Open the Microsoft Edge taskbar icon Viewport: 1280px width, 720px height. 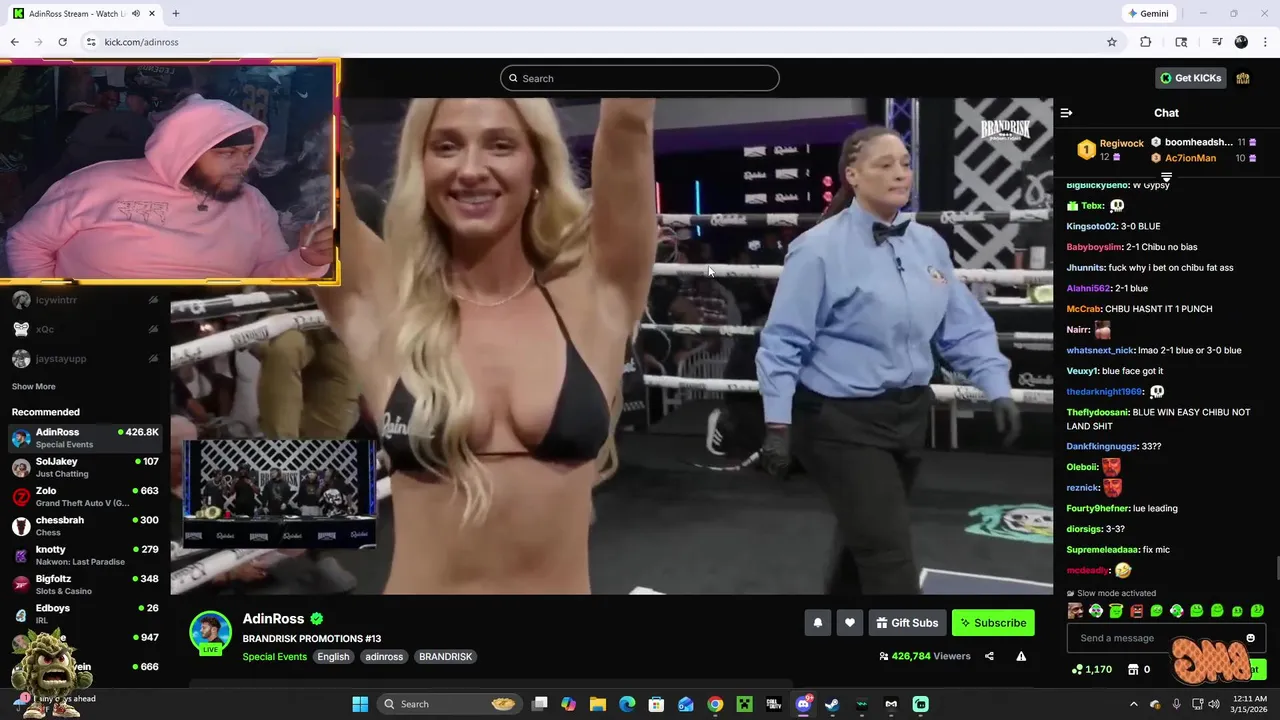click(x=627, y=704)
